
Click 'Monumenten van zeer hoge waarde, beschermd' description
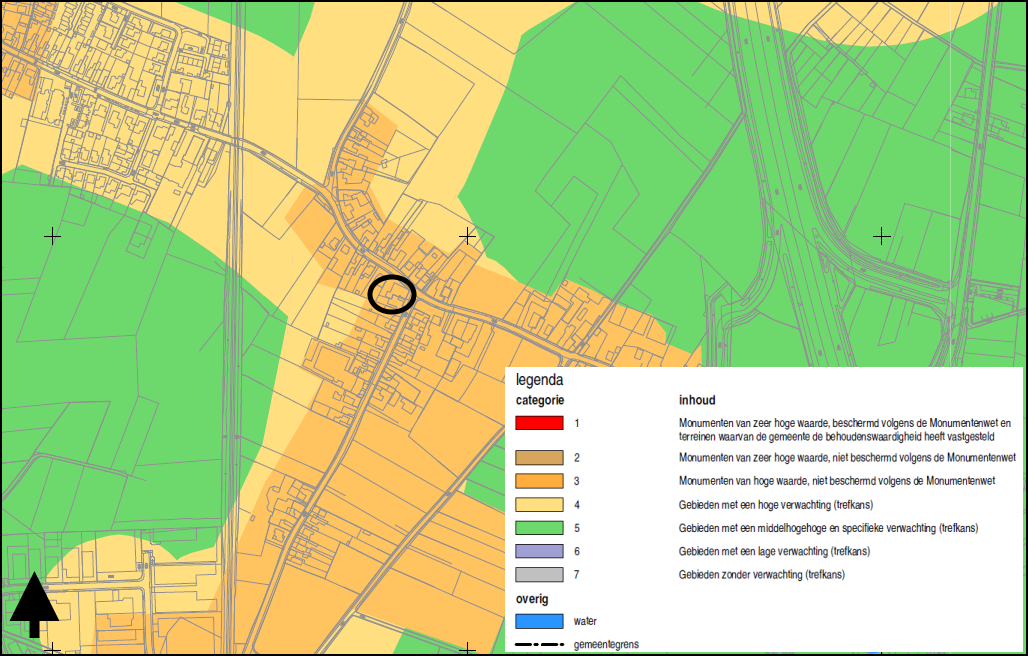[845, 430]
